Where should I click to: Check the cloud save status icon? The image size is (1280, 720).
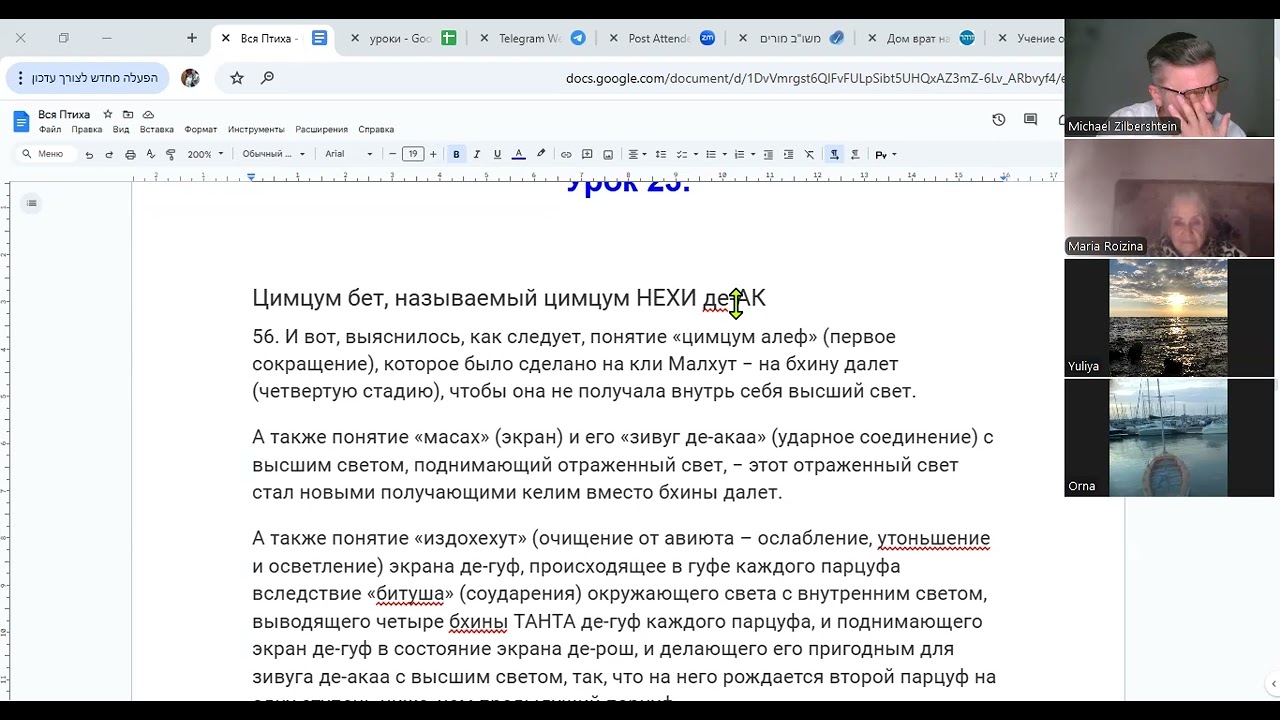[x=148, y=114]
